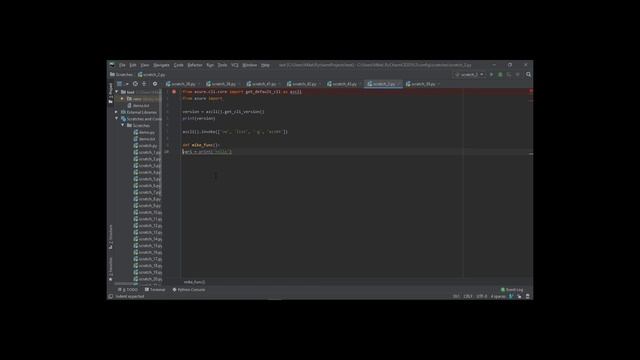
Task: Toggle the Structure tool window side tab
Action: pyautogui.click(x=110, y=237)
